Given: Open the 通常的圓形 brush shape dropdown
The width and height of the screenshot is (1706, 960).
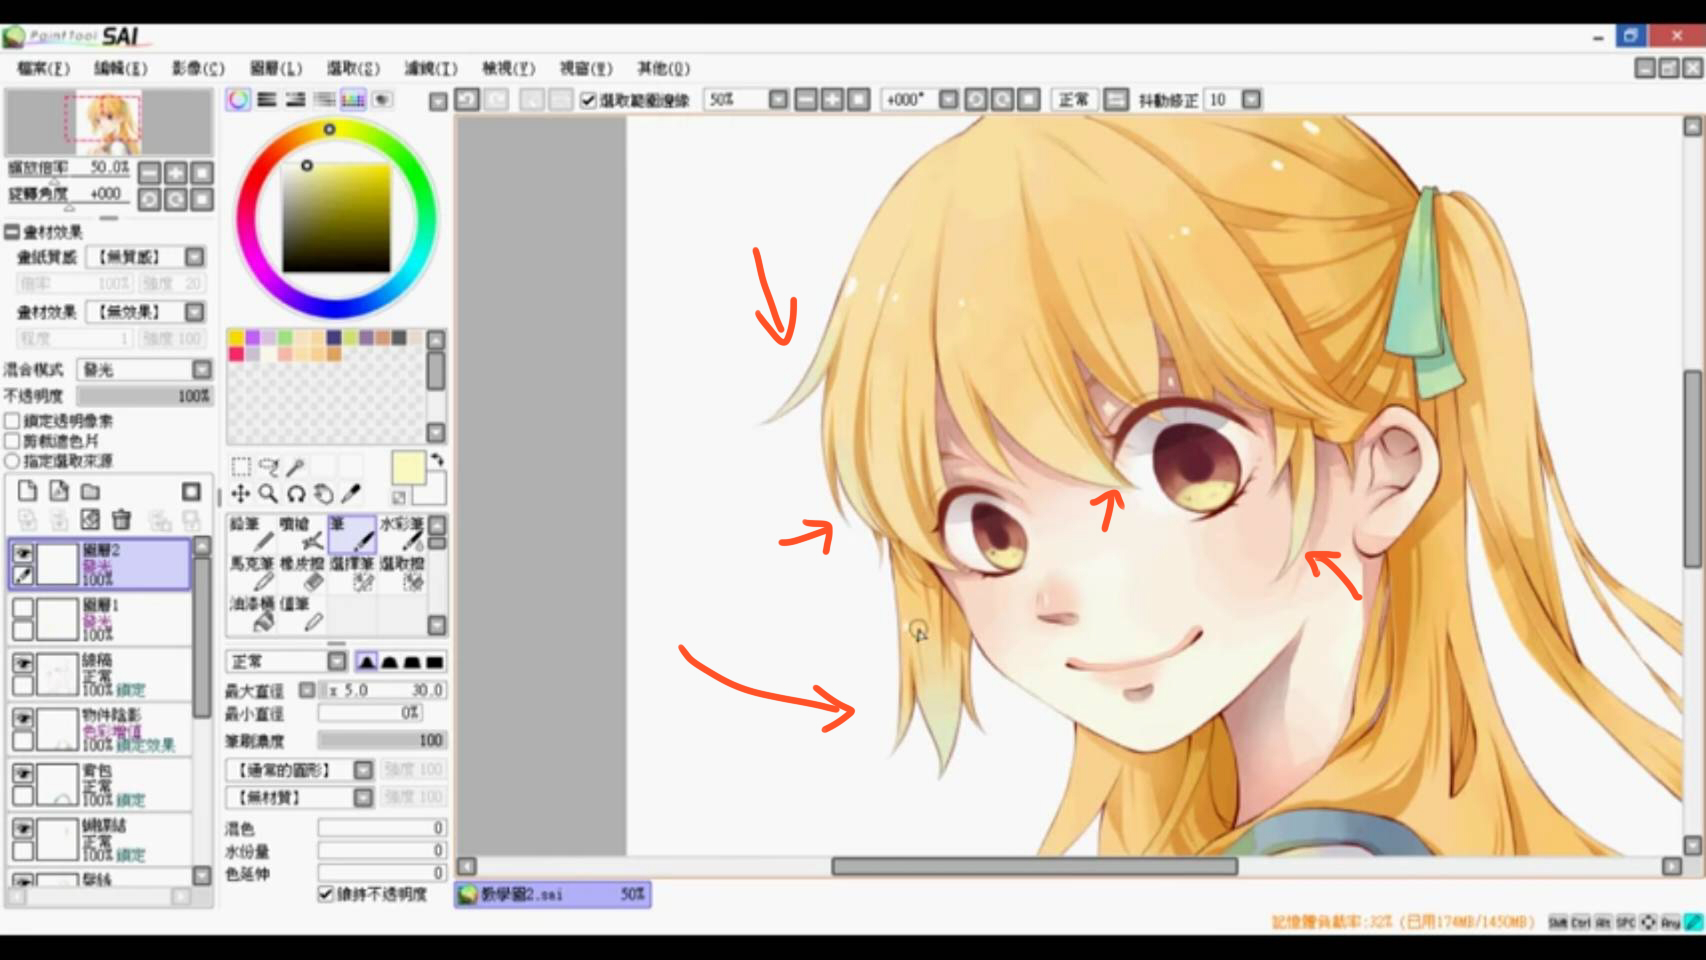Looking at the screenshot, I should click(363, 770).
